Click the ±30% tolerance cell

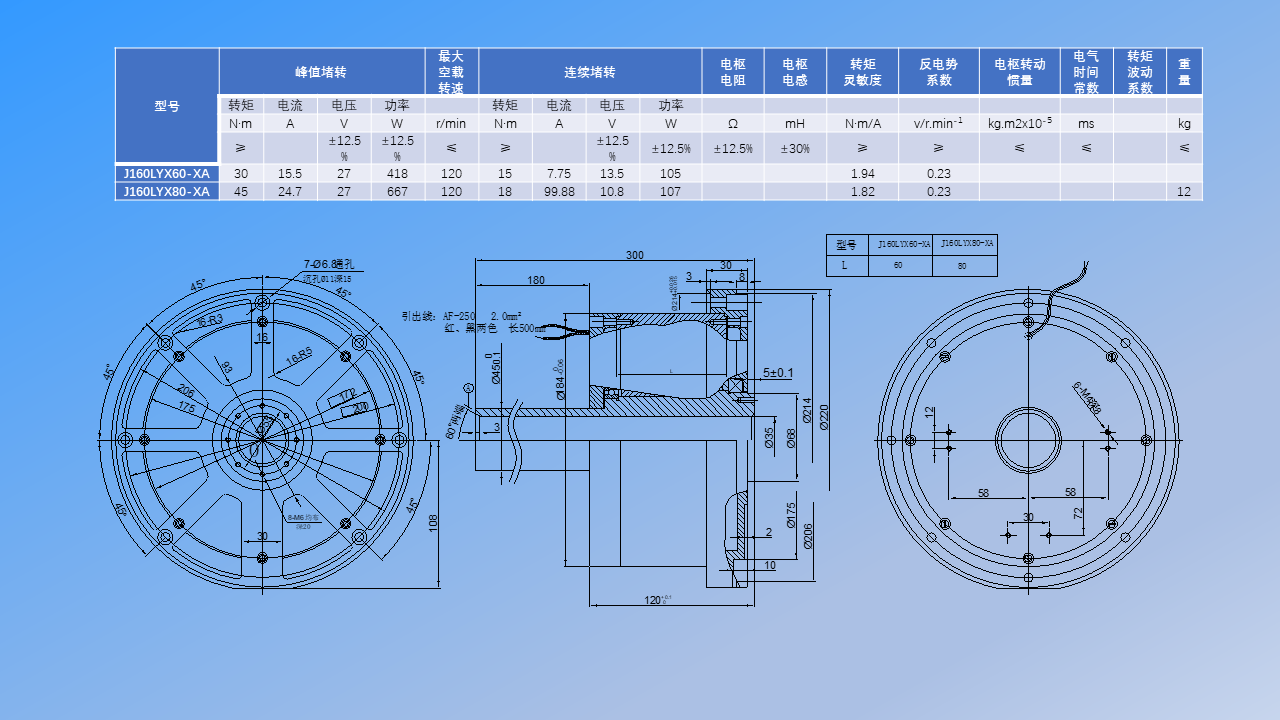point(795,148)
